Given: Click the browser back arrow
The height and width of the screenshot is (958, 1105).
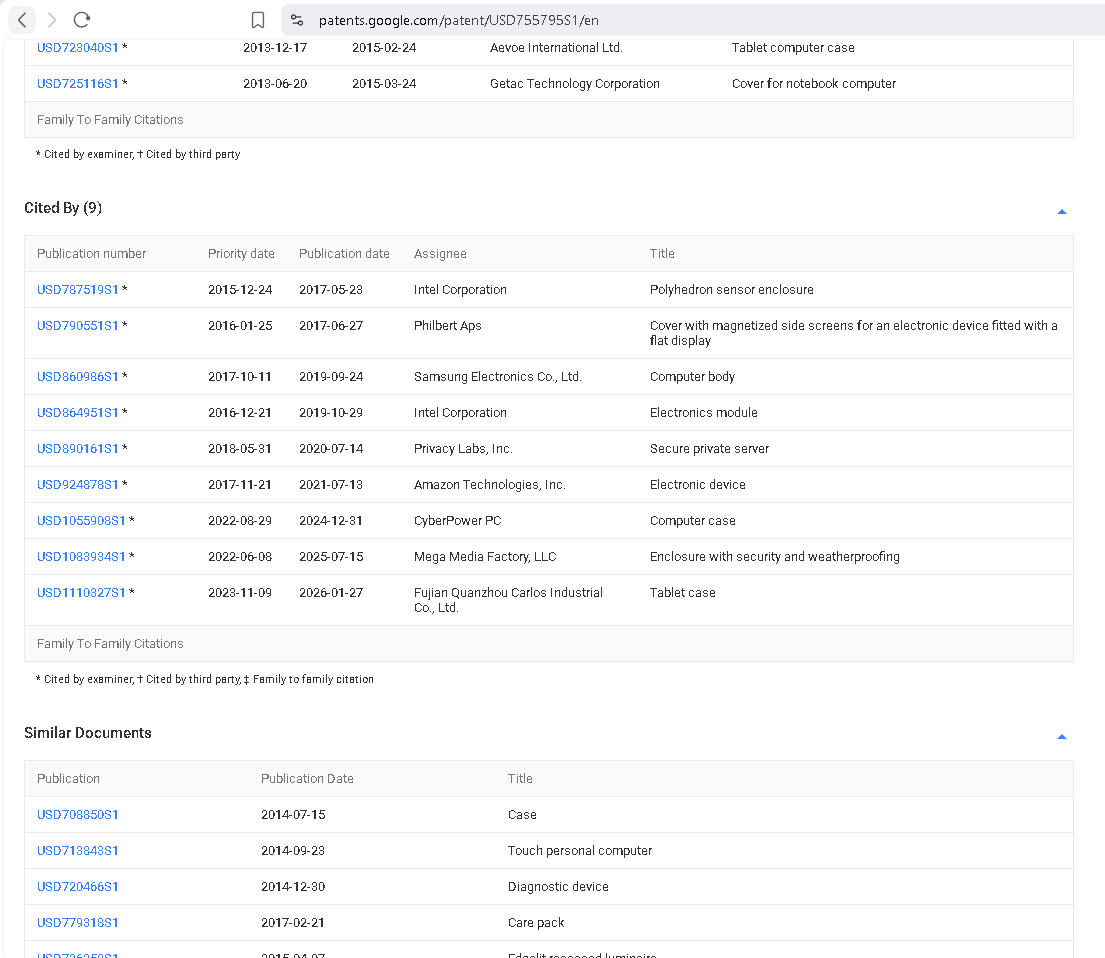Looking at the screenshot, I should coord(22,20).
